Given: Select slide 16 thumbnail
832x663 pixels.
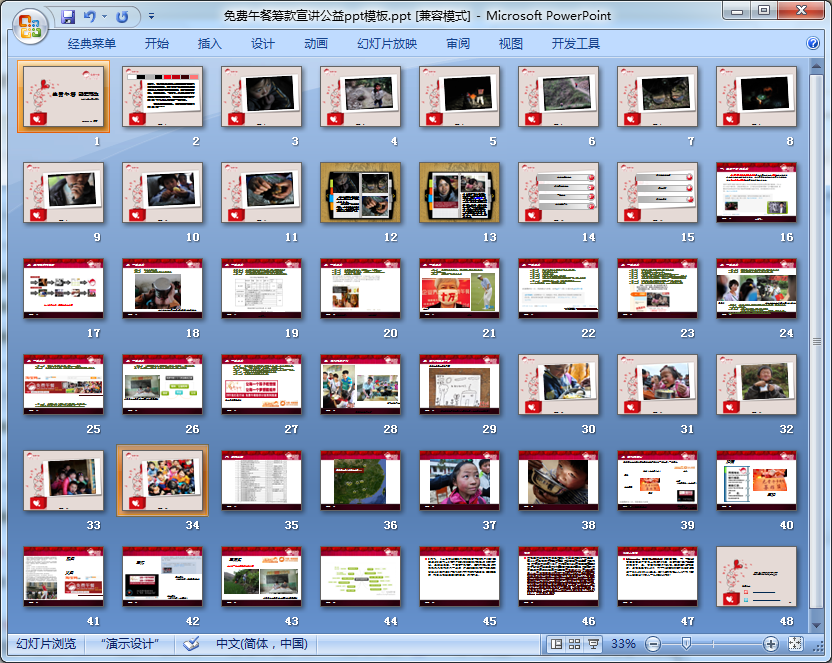Looking at the screenshot, I should coord(757,192).
